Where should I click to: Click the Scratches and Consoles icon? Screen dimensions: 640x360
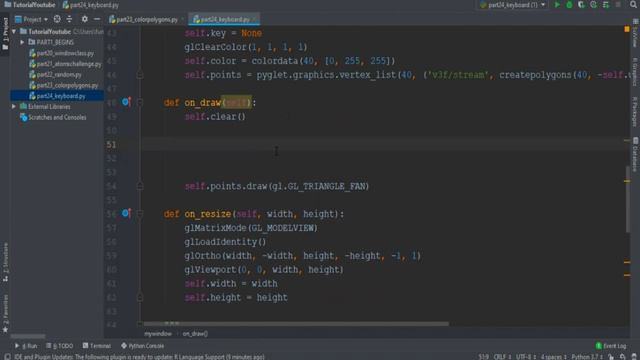click(24, 118)
